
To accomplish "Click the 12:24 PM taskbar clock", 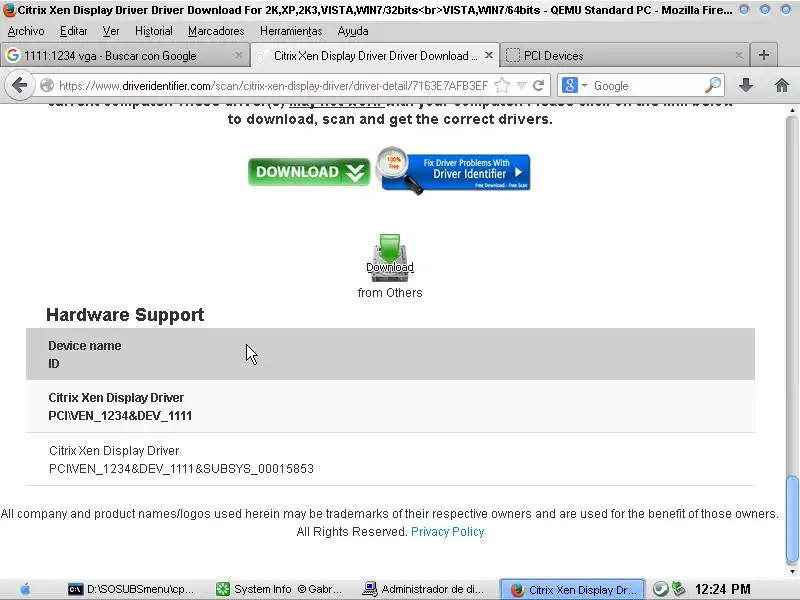I will pos(722,589).
